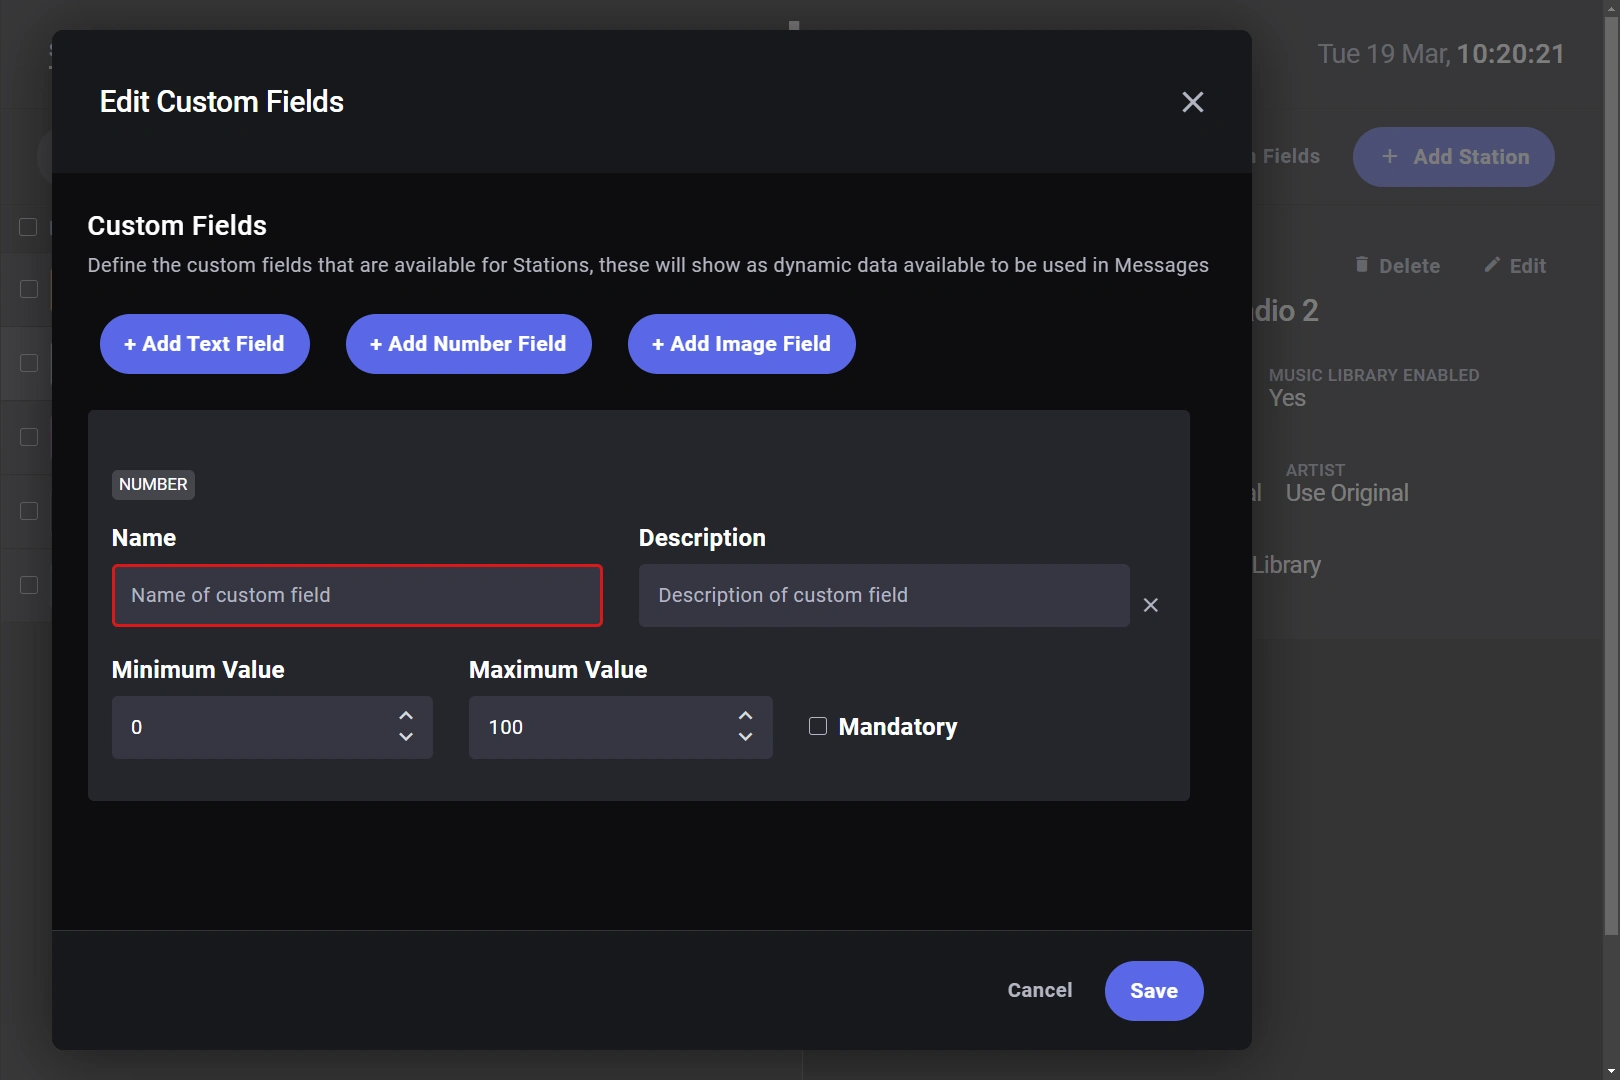This screenshot has height=1080, width=1620.
Task: Click the Add Station plus button
Action: [1390, 156]
